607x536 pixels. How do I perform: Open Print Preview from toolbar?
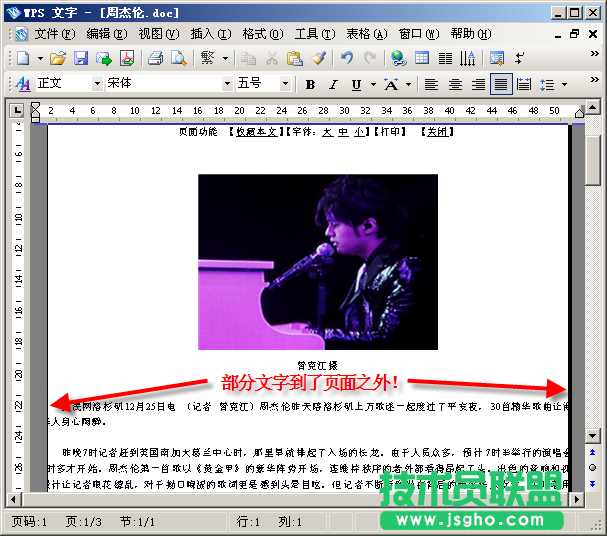(x=176, y=58)
